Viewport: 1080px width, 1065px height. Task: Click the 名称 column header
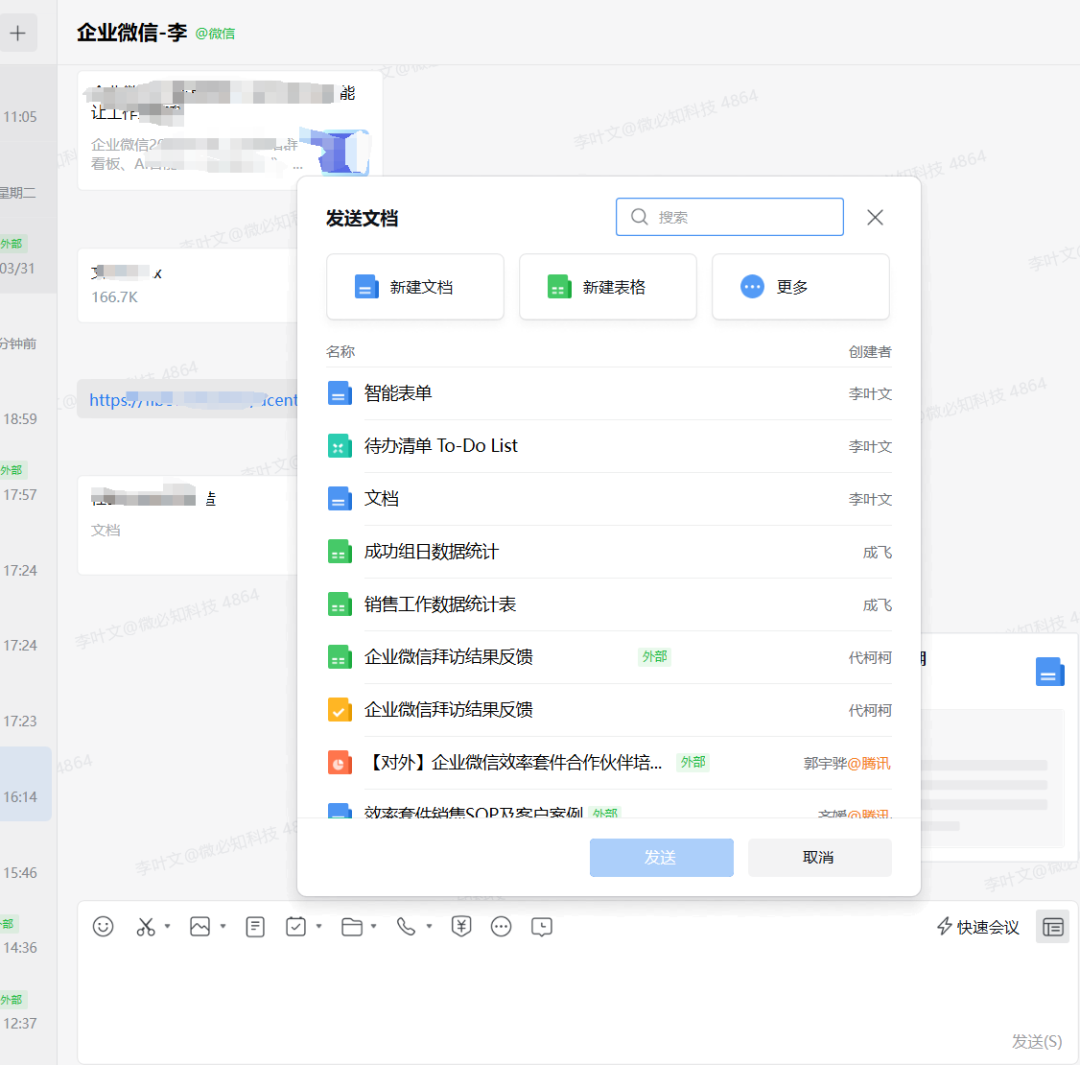pyautogui.click(x=340, y=351)
